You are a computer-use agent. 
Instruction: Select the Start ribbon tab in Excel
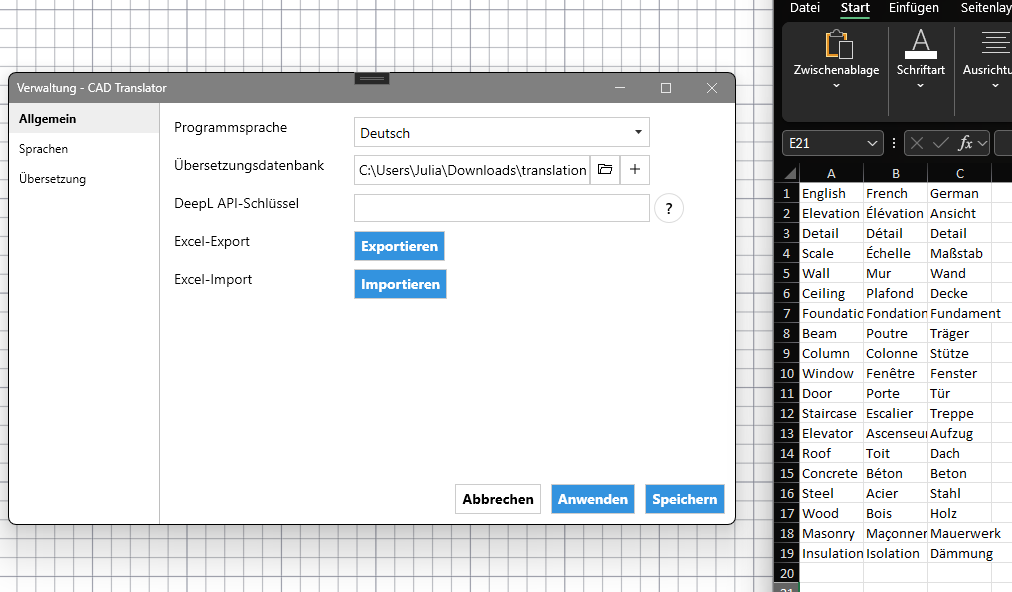tap(855, 8)
